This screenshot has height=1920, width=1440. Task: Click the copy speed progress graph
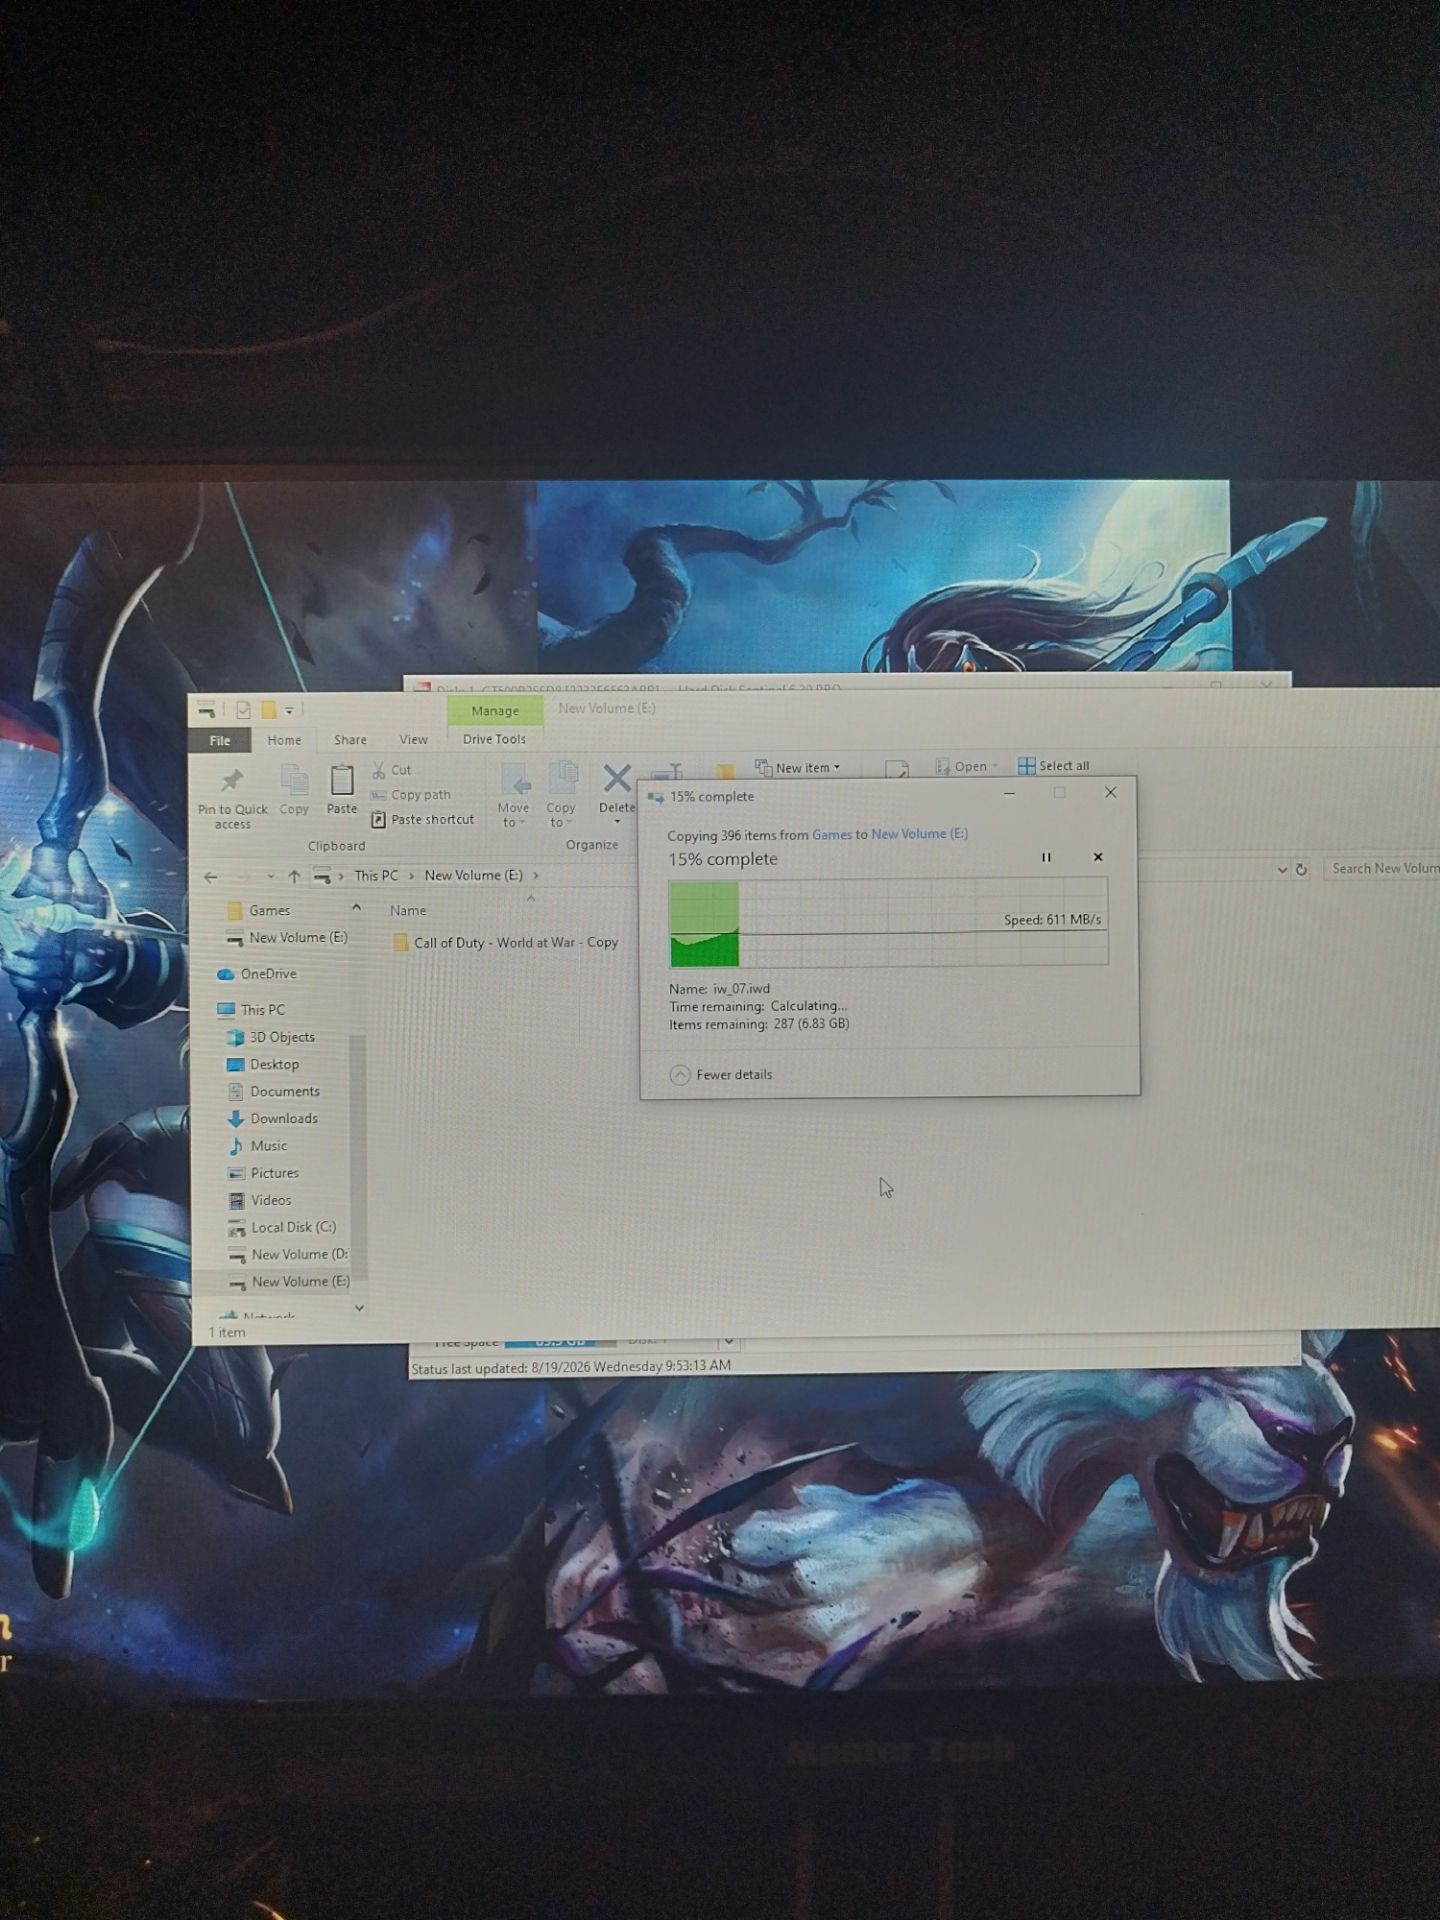(x=888, y=923)
